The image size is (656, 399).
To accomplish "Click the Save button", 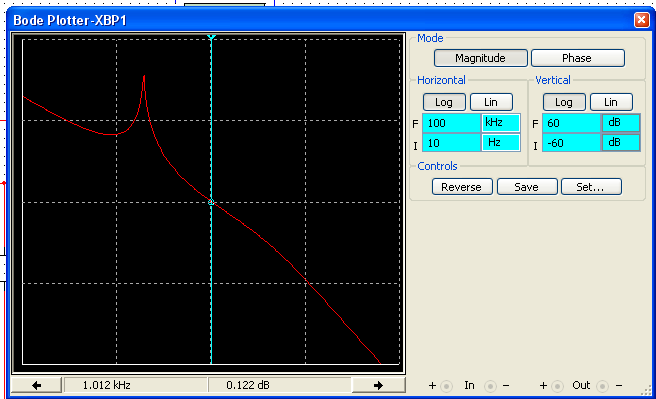I will click(x=527, y=187).
